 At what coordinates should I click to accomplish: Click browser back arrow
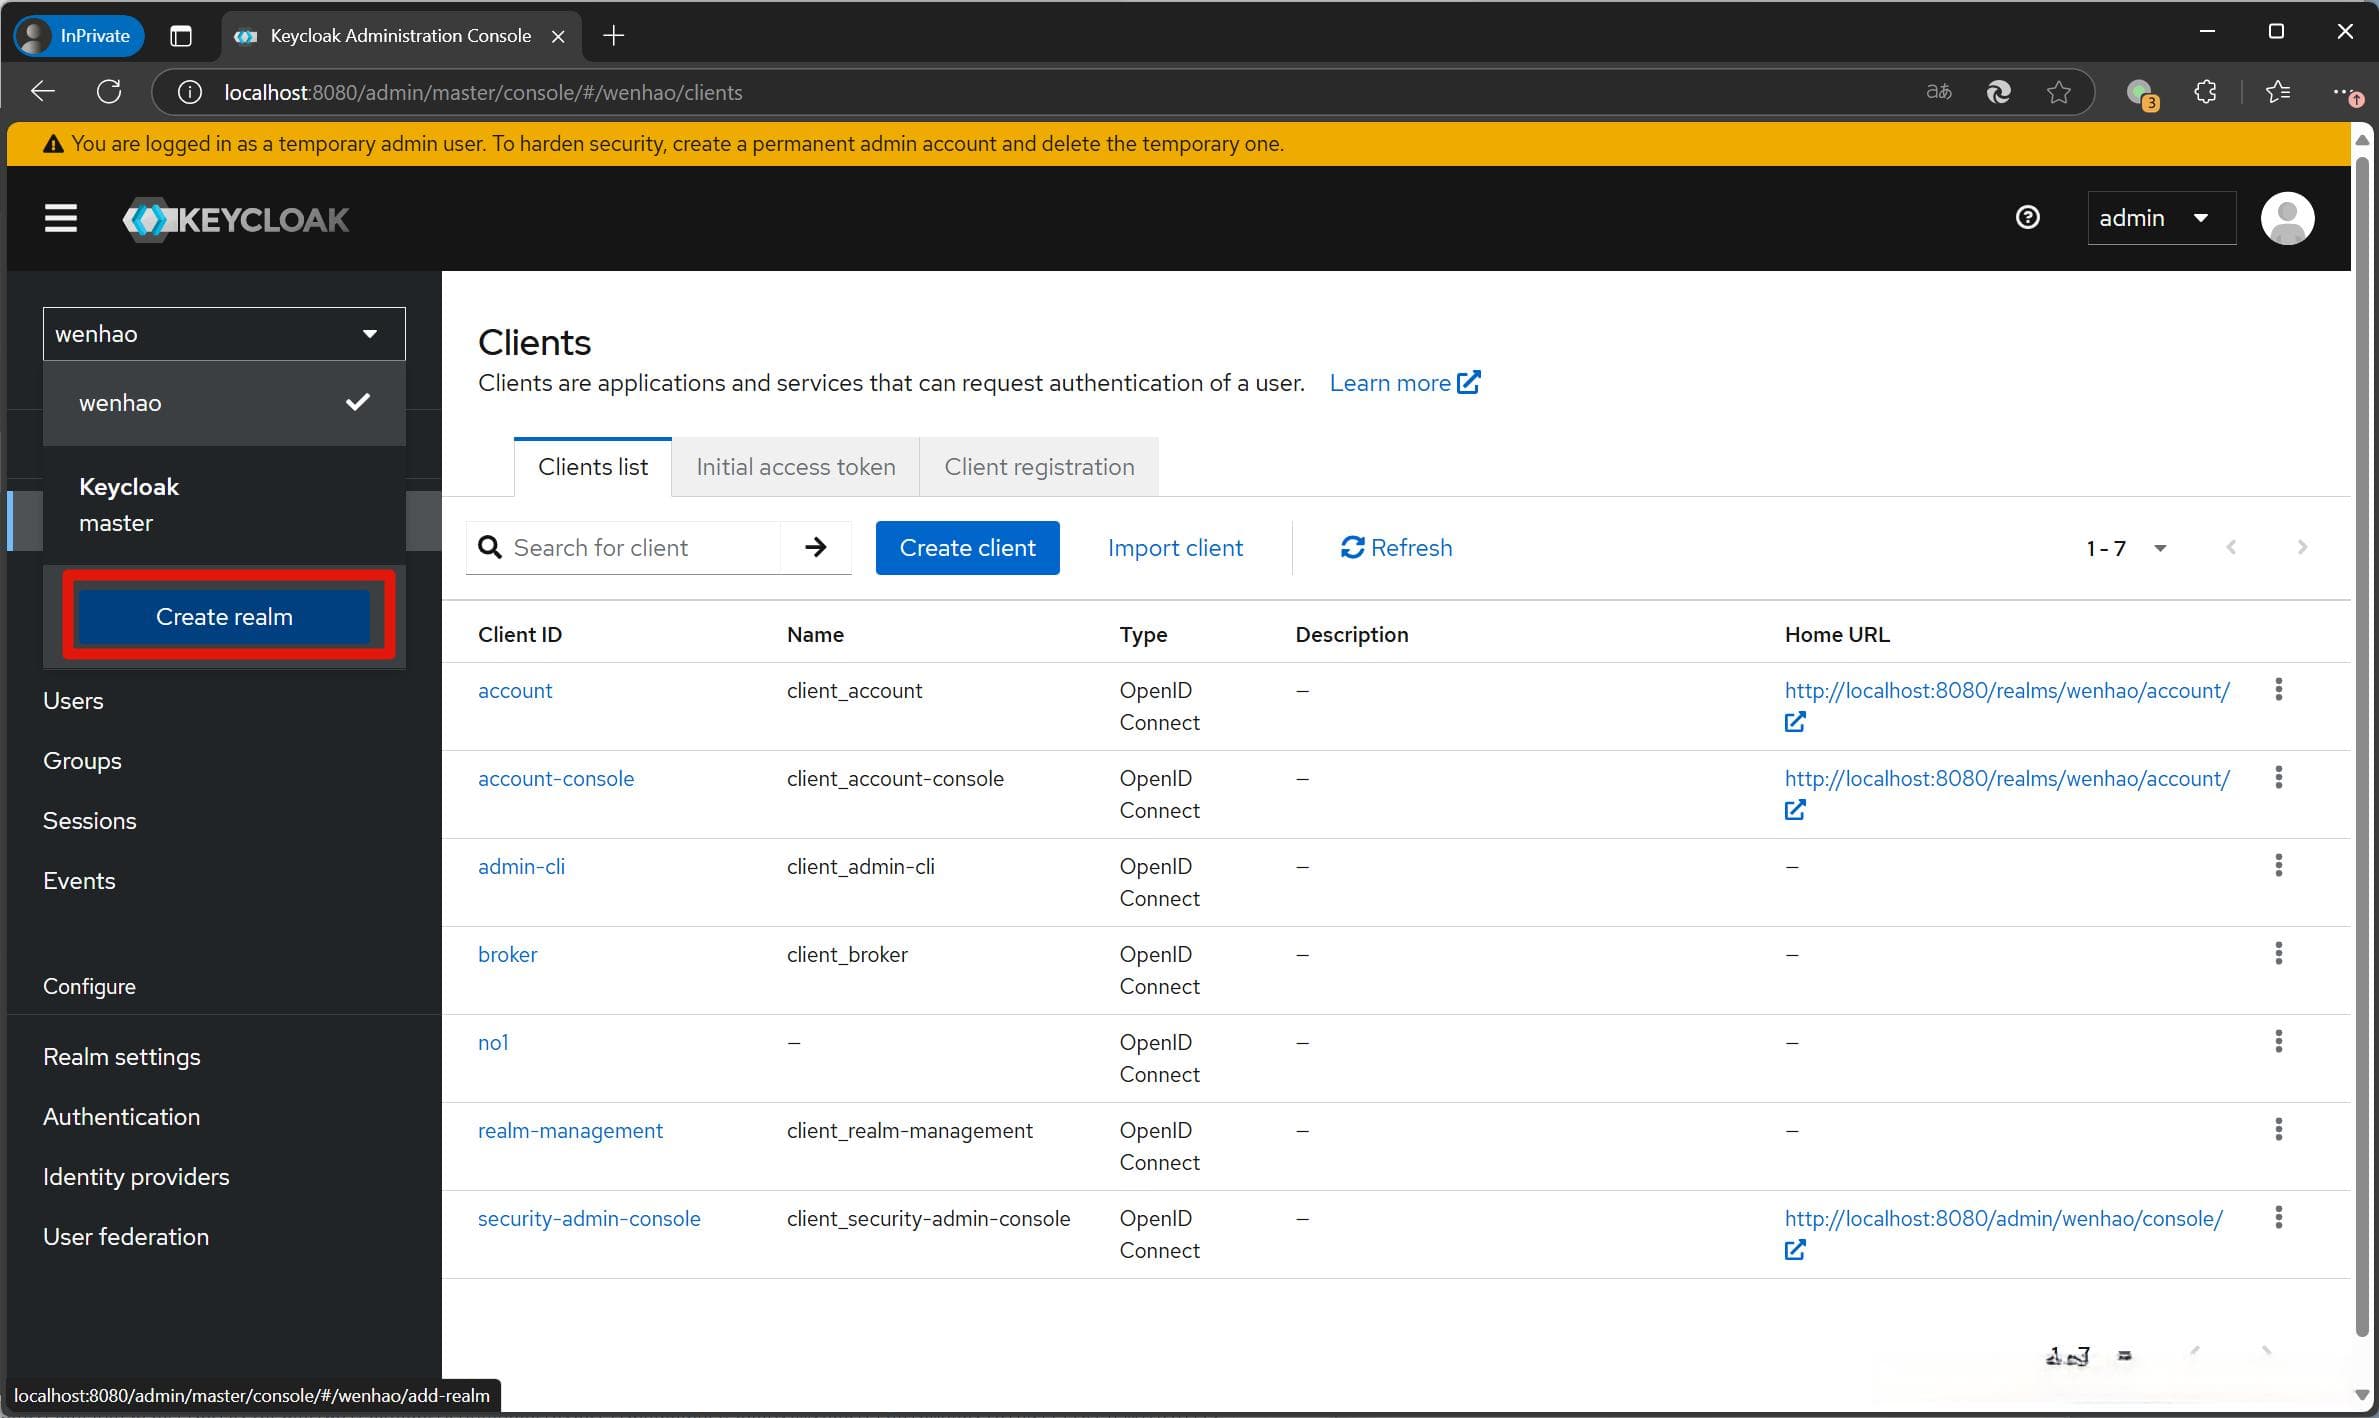coord(43,92)
